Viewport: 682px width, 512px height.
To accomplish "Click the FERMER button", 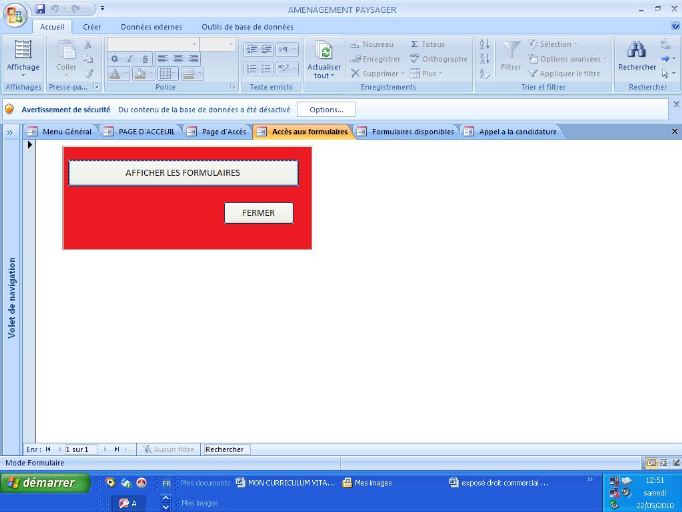I will click(259, 213).
